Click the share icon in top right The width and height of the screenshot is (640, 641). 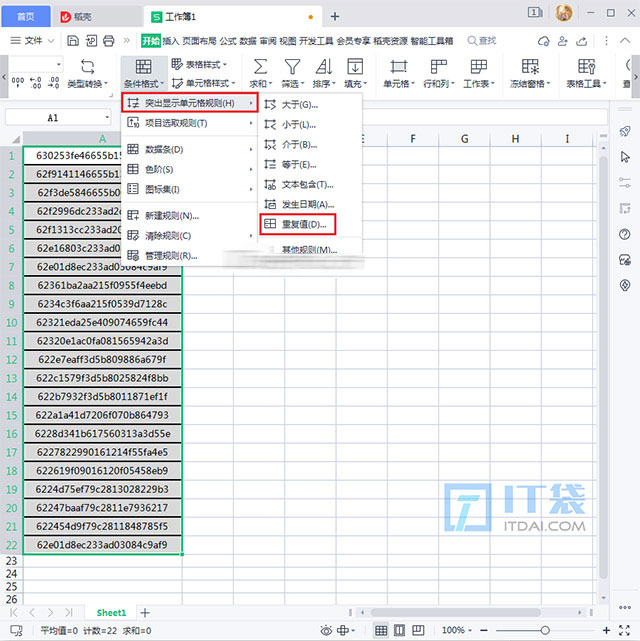582,41
